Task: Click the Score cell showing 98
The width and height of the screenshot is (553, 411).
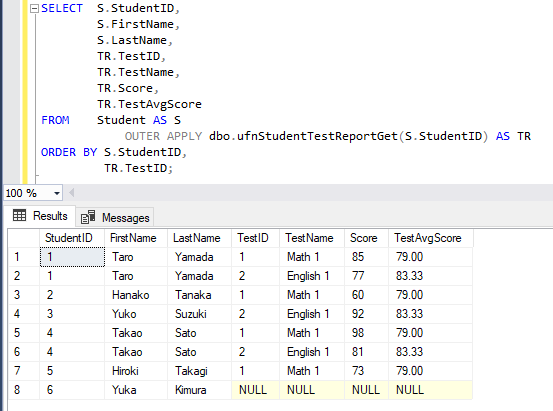Action: (366, 333)
